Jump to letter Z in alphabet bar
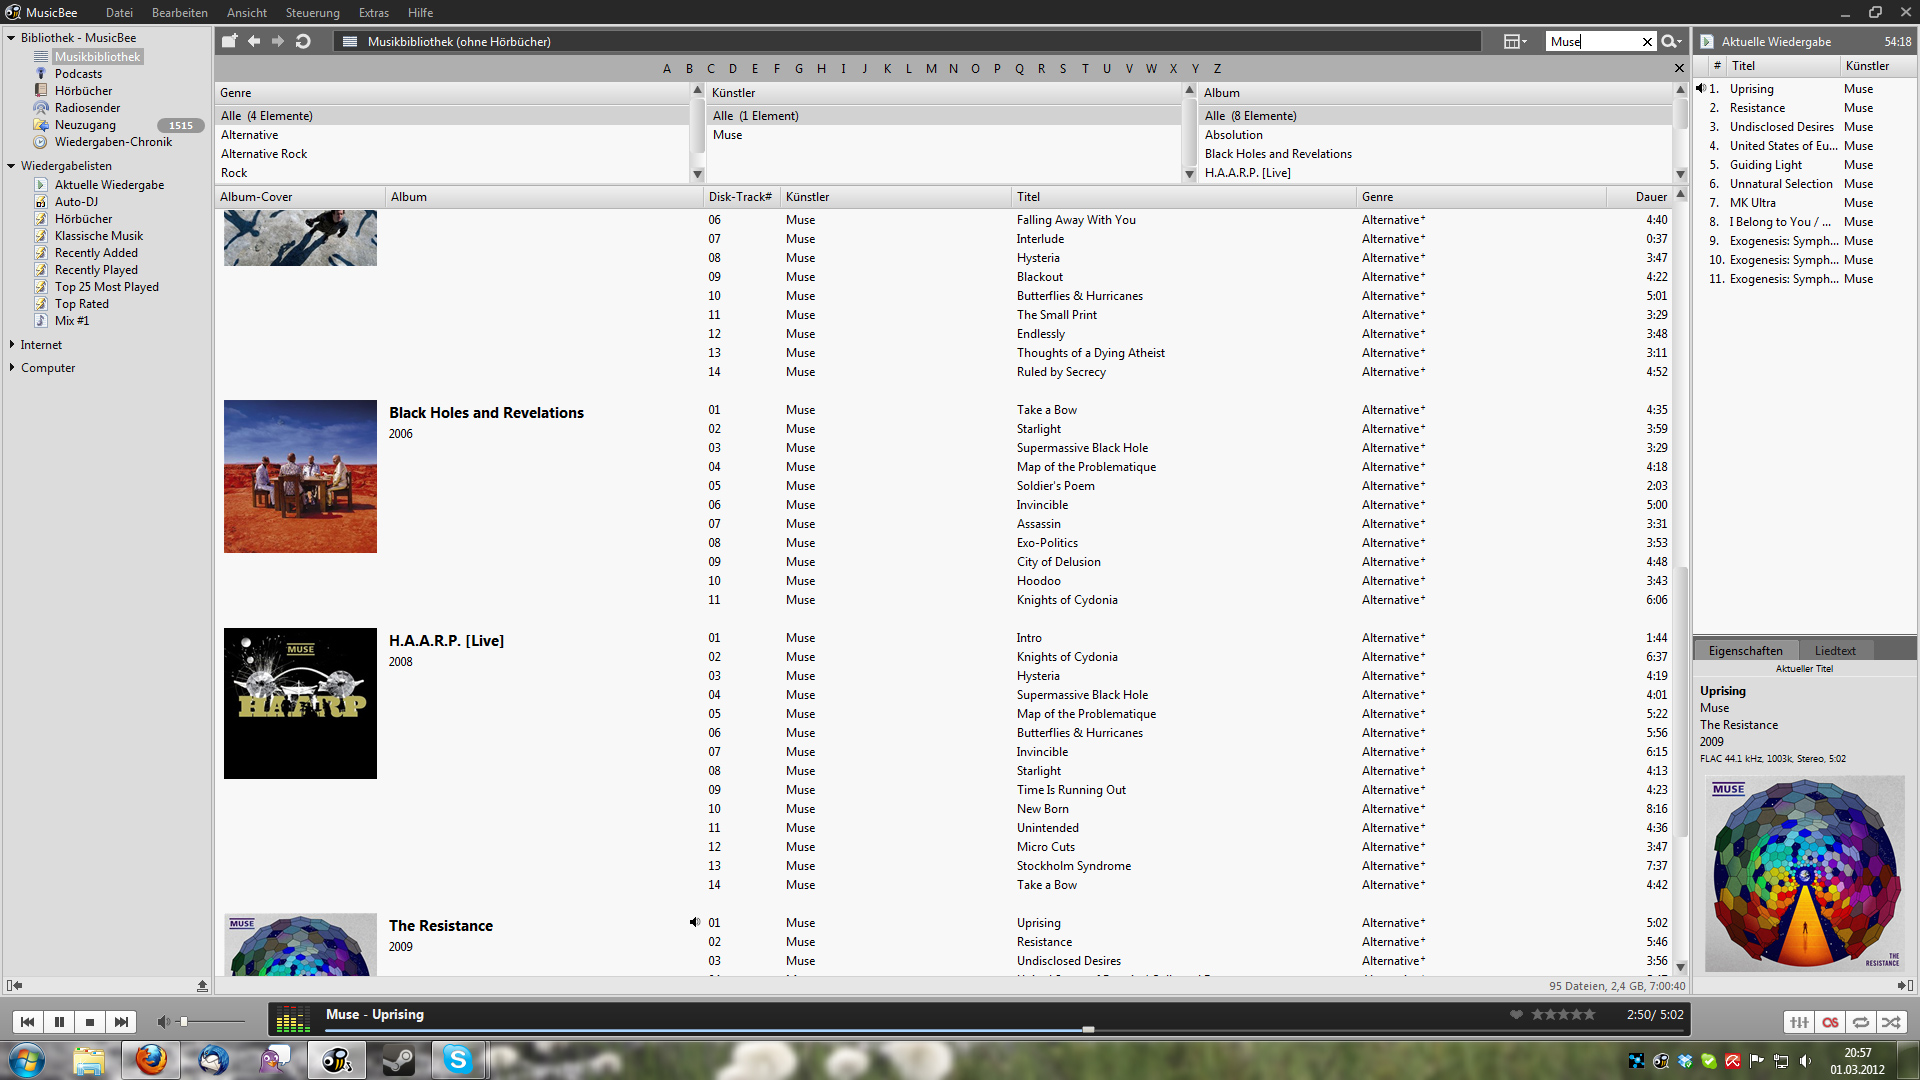The width and height of the screenshot is (1920, 1080). click(1217, 69)
